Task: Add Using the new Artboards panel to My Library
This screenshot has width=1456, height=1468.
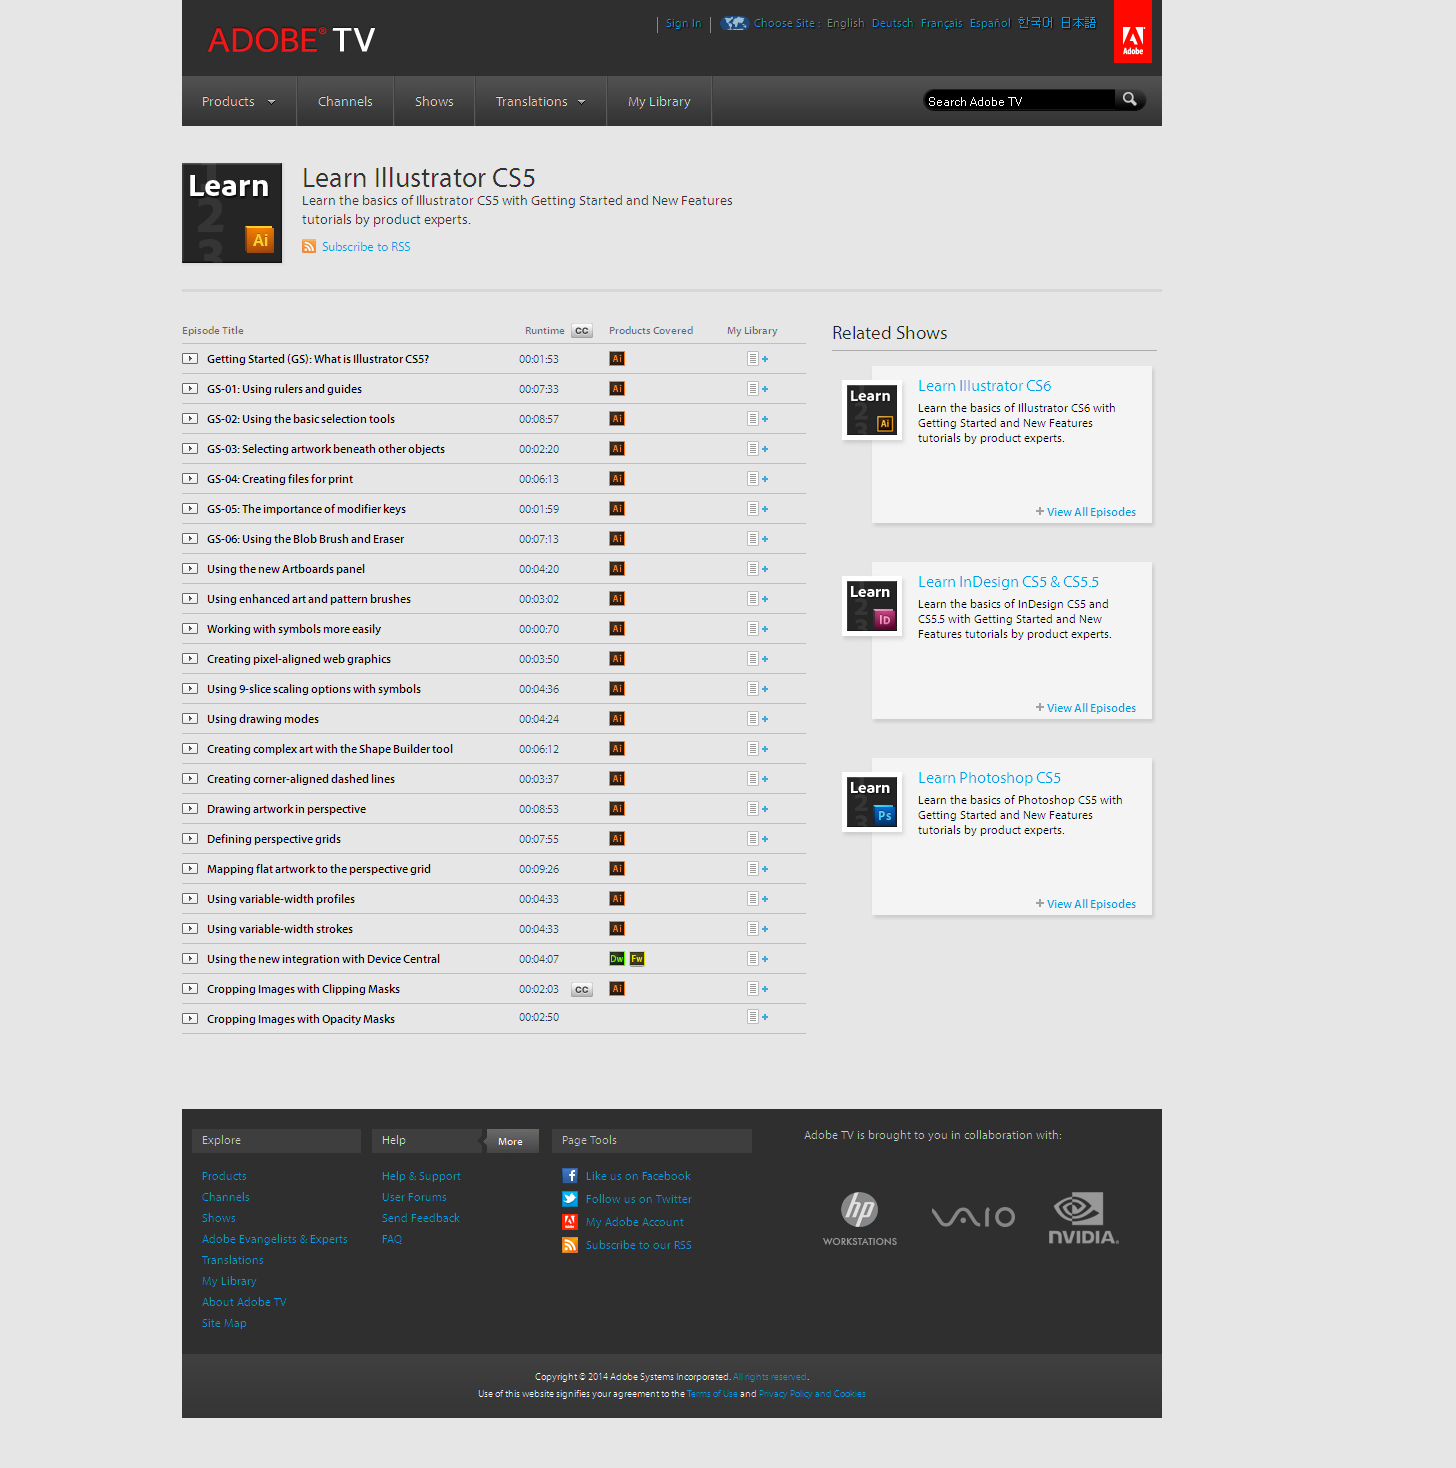Action: pos(758,569)
